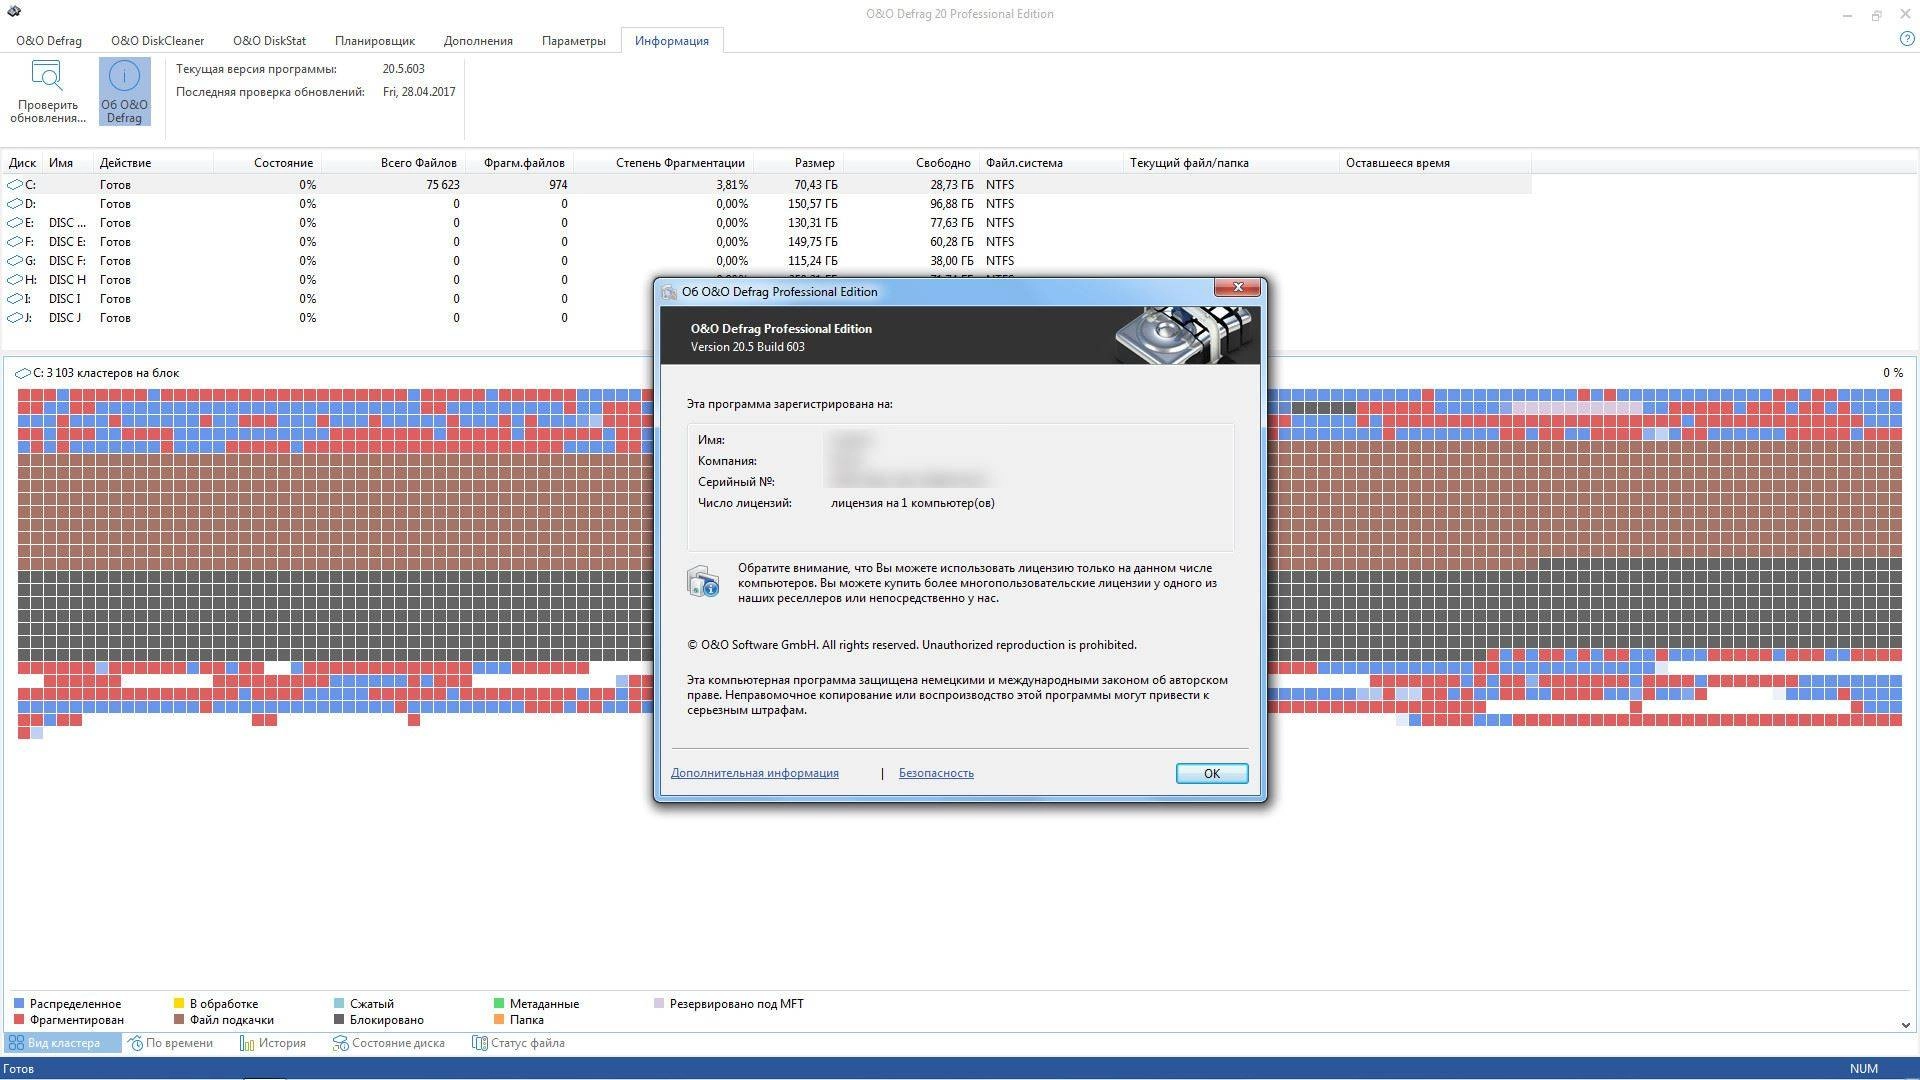Click the NUM status bar indicator
This screenshot has height=1080, width=1920.
coord(1863,1068)
